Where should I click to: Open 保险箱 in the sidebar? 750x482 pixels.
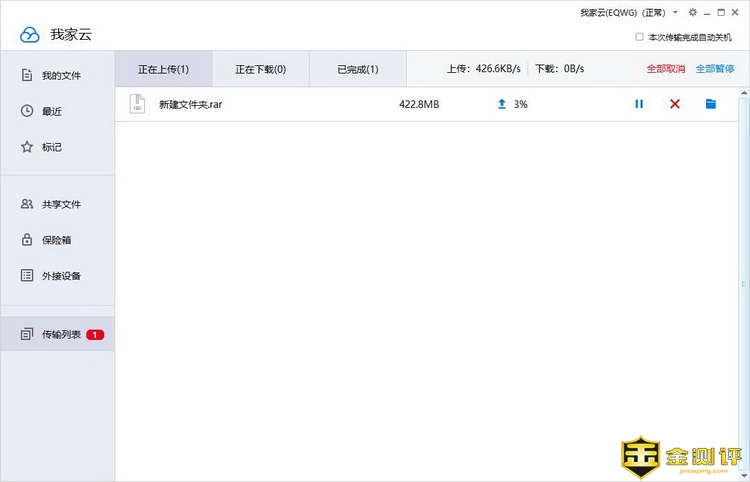point(56,240)
